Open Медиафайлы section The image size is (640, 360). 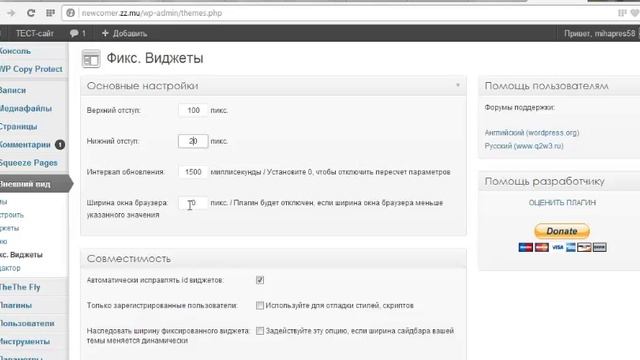tap(26, 108)
